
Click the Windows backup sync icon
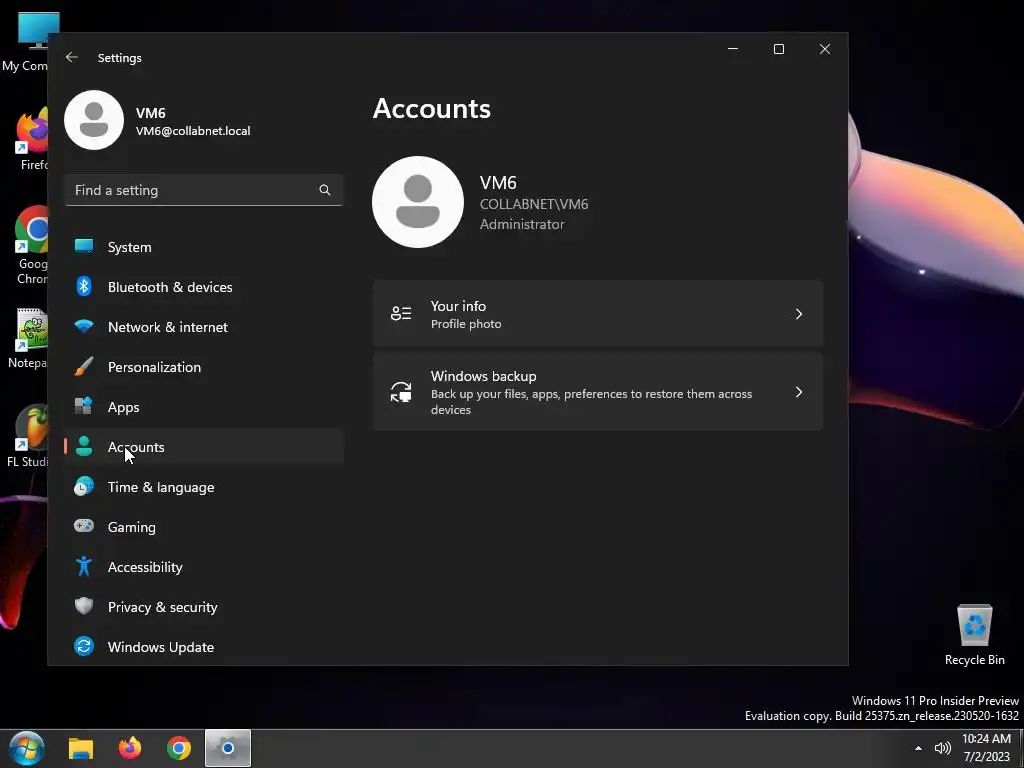pos(401,392)
